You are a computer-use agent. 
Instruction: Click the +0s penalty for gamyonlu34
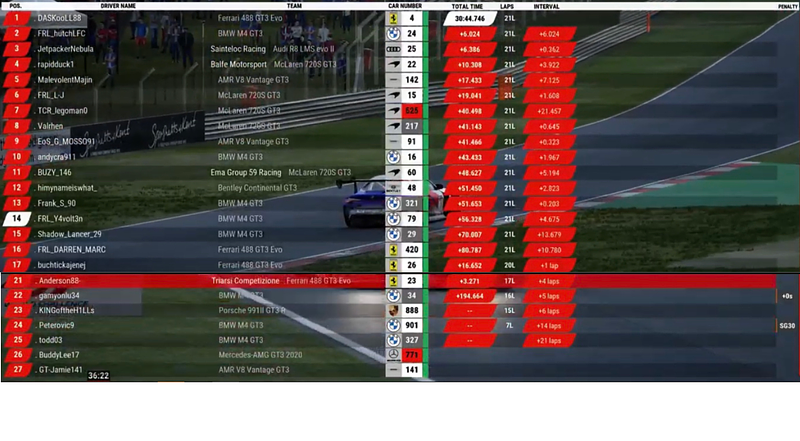787,296
